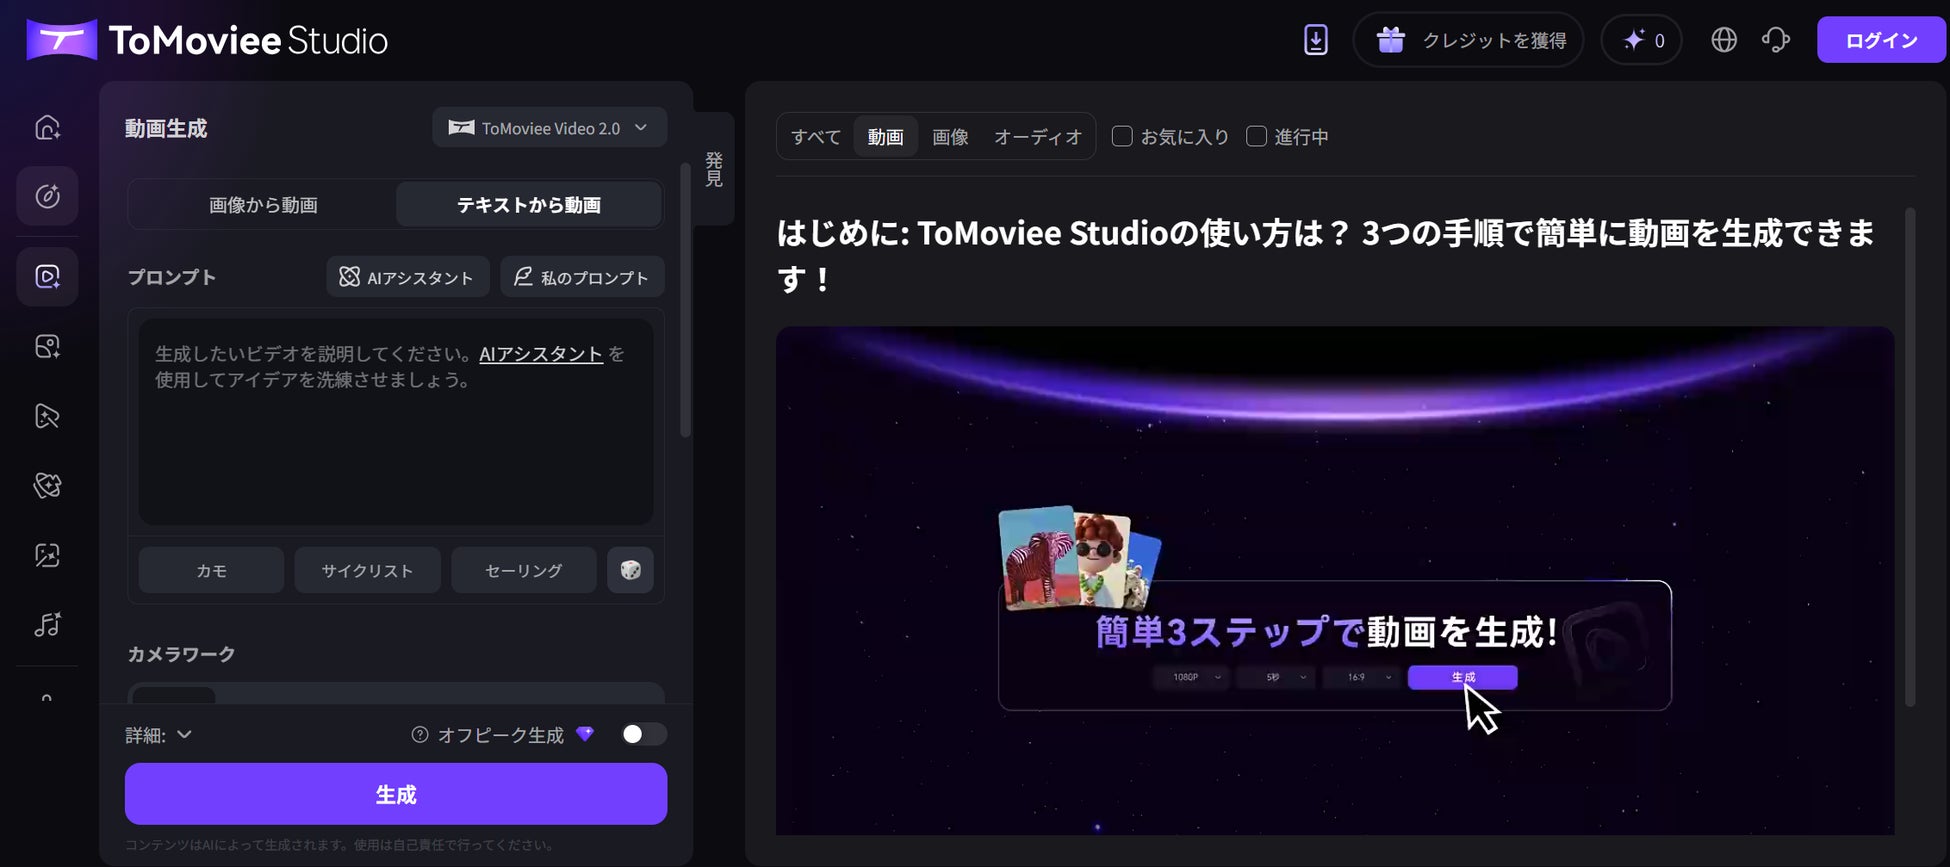Viewport: 1950px width, 867px height.
Task: Click the カメラワーク section label
Action: tap(181, 654)
